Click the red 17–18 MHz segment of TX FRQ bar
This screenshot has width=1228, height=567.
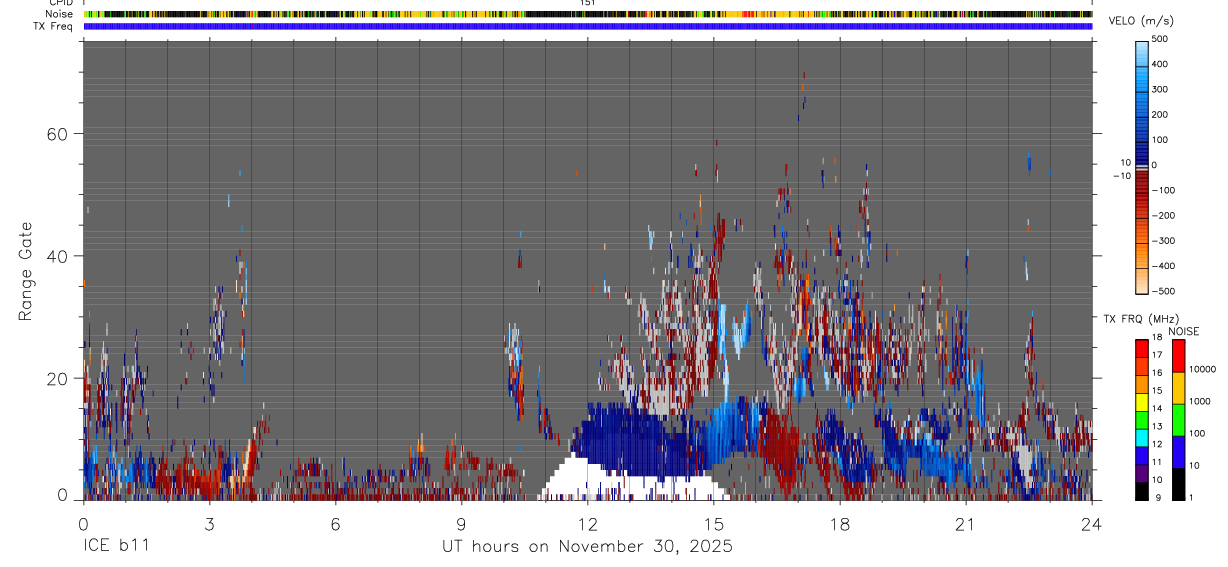click(1142, 349)
